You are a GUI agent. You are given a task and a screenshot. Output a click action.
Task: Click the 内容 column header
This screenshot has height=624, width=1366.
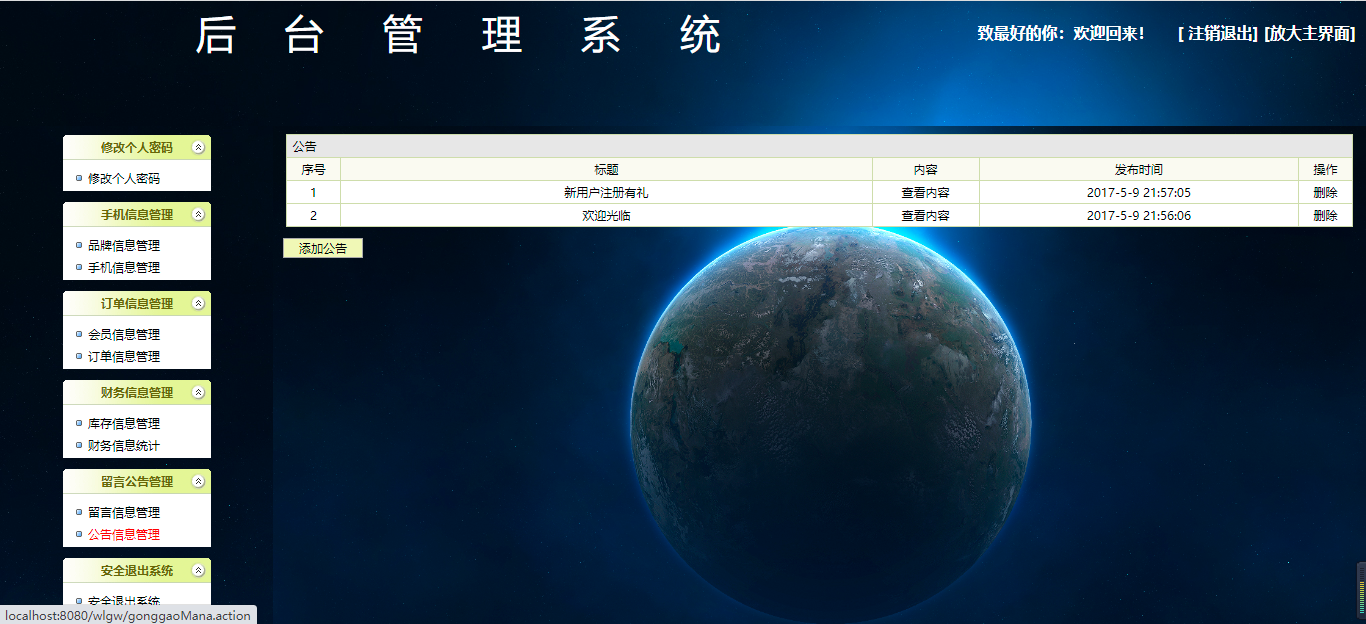pos(926,169)
